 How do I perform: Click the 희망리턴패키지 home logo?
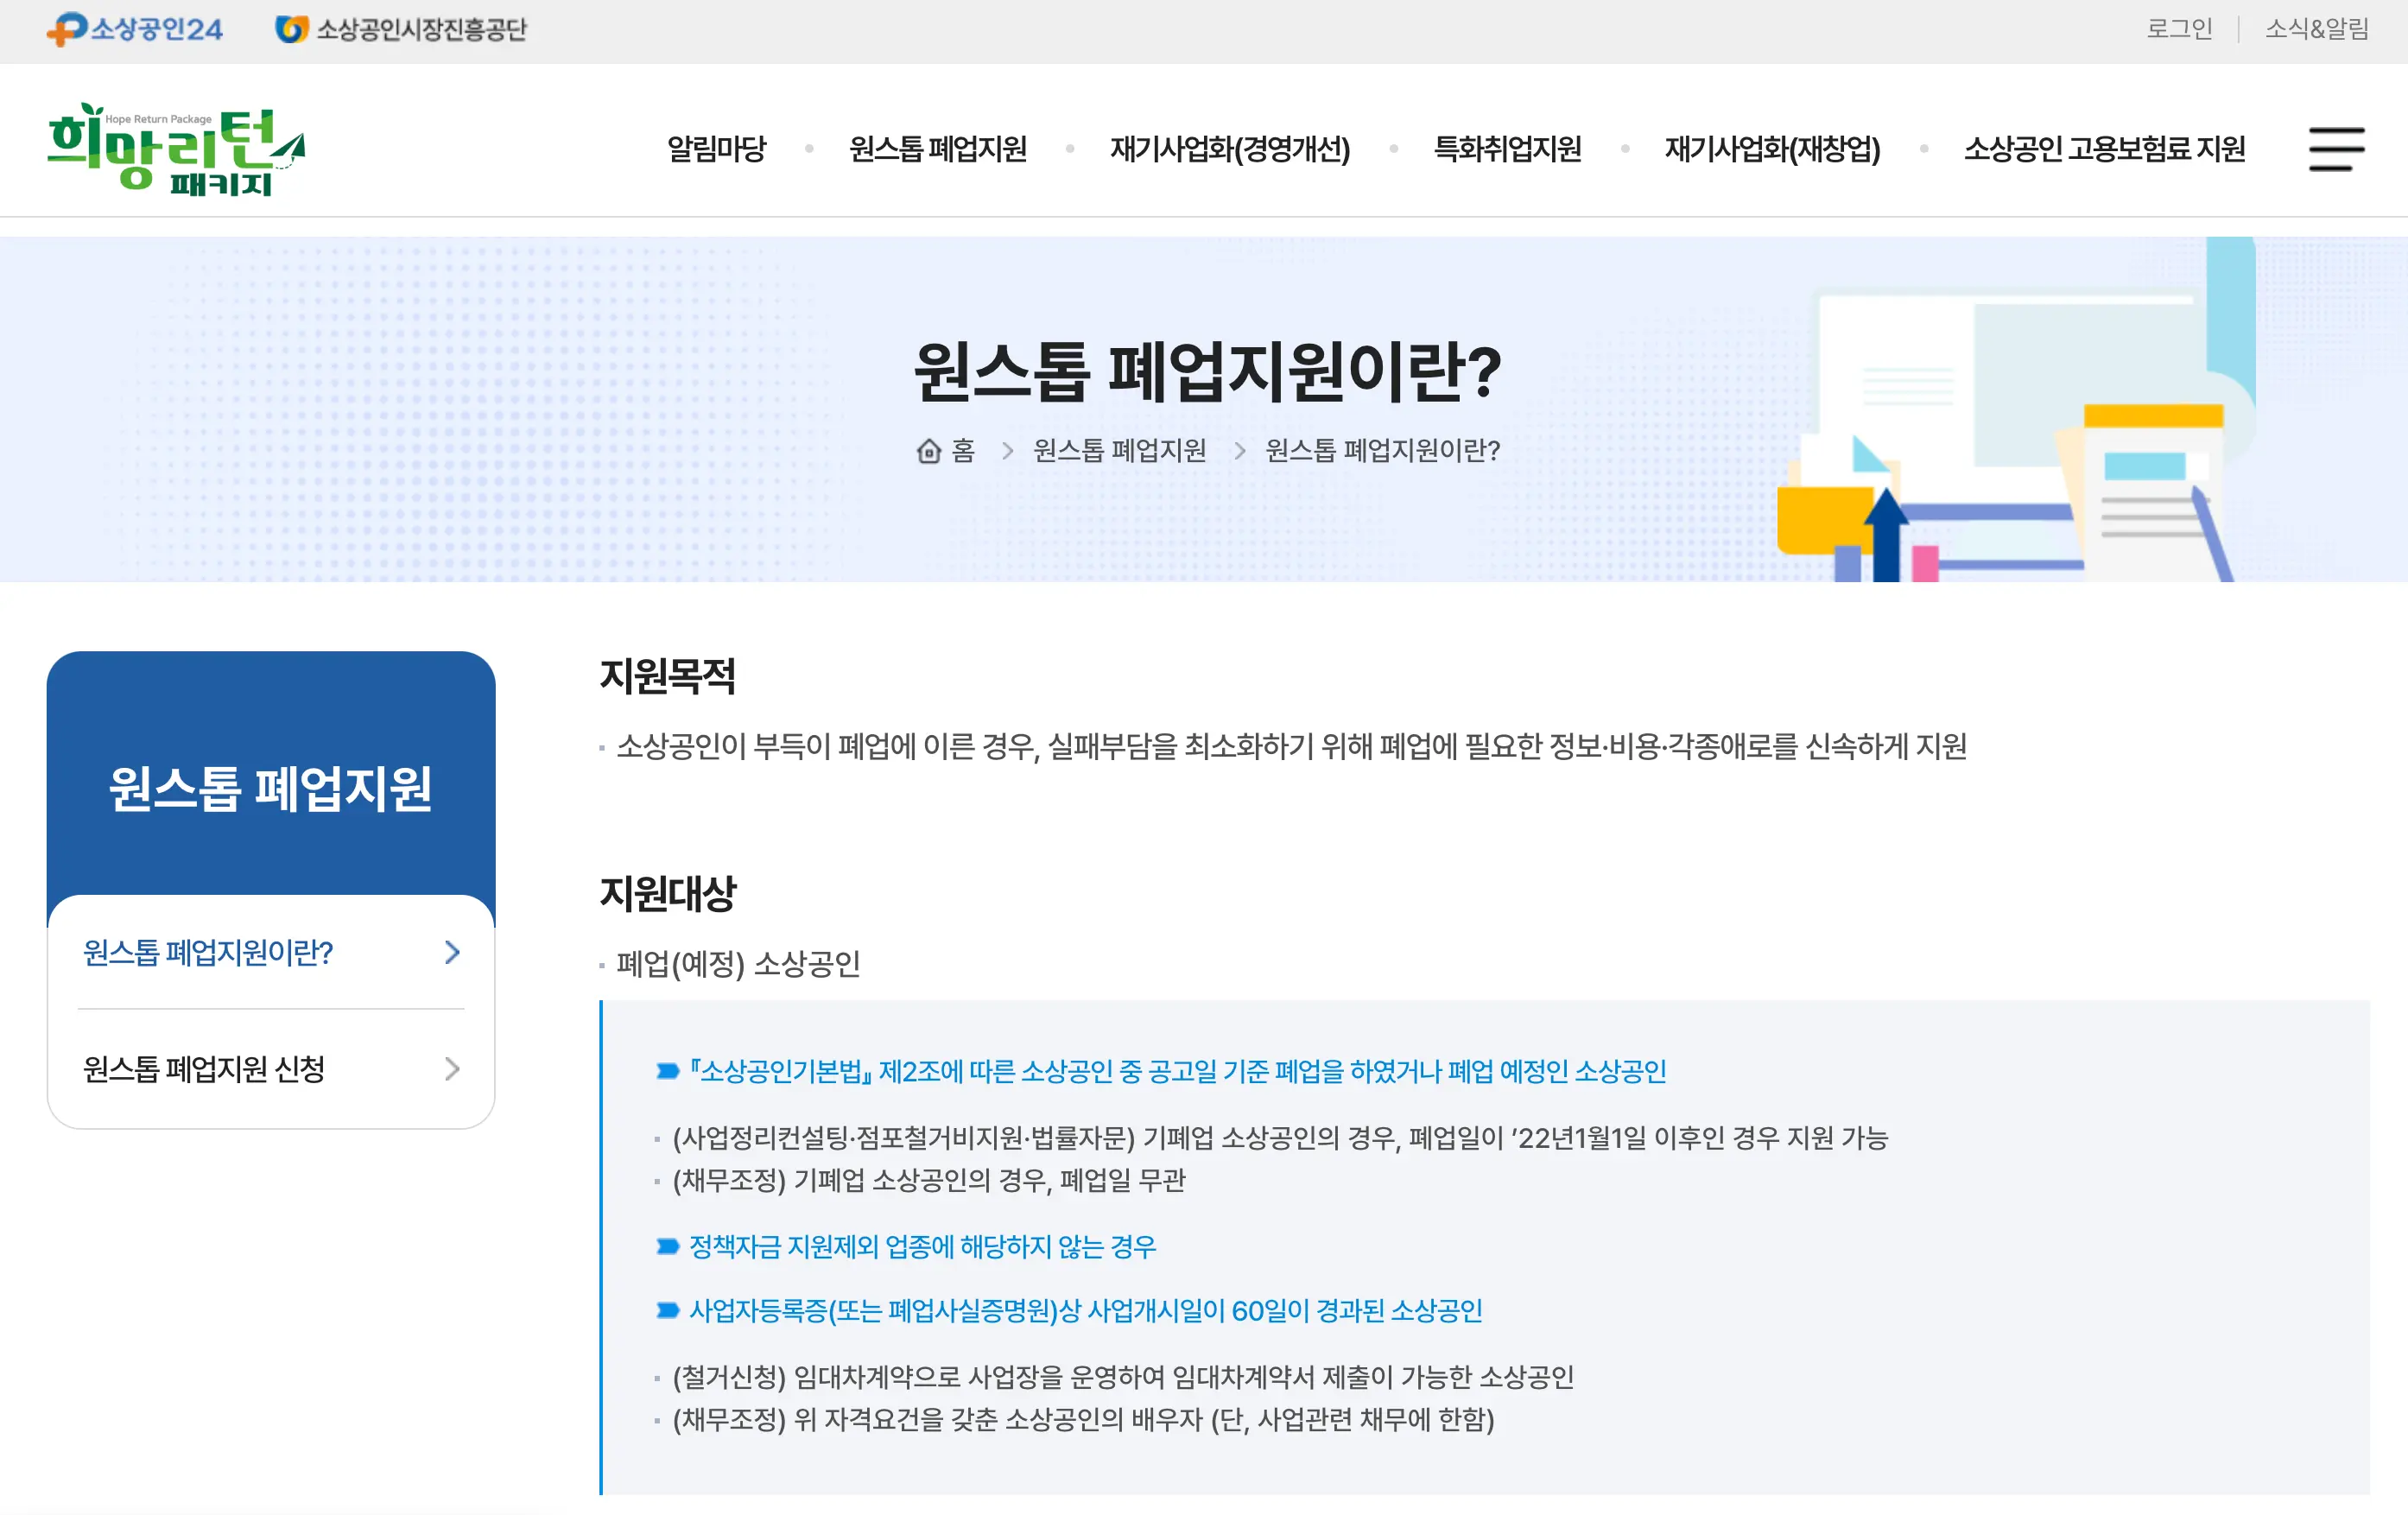click(176, 149)
